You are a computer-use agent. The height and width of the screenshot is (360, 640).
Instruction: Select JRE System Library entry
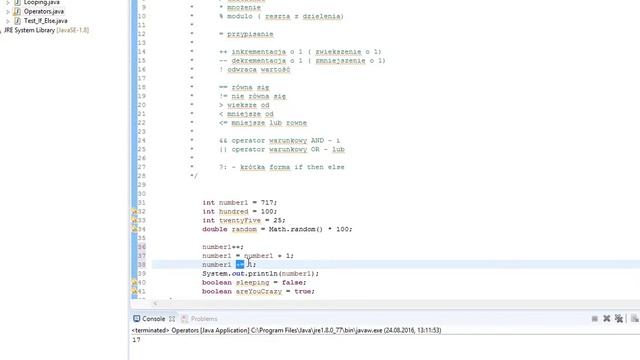coord(46,30)
